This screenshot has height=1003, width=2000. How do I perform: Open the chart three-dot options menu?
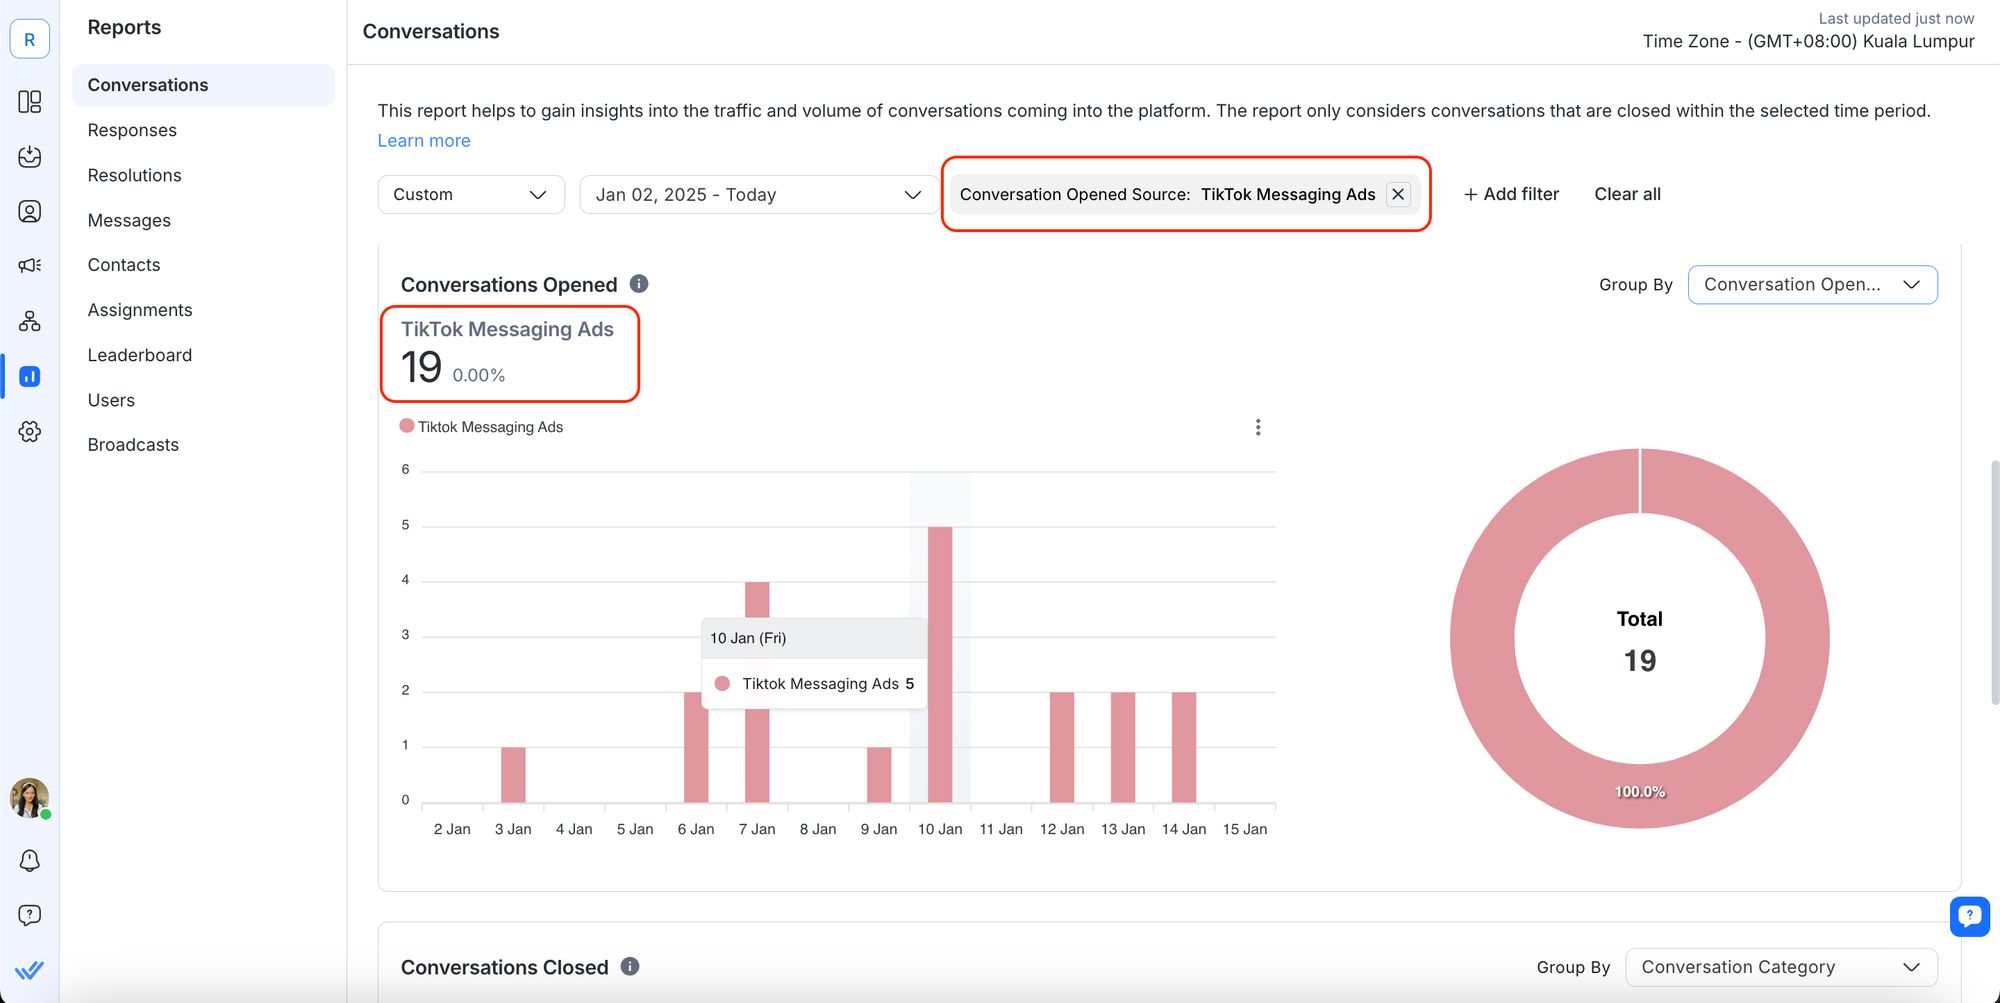click(x=1258, y=427)
